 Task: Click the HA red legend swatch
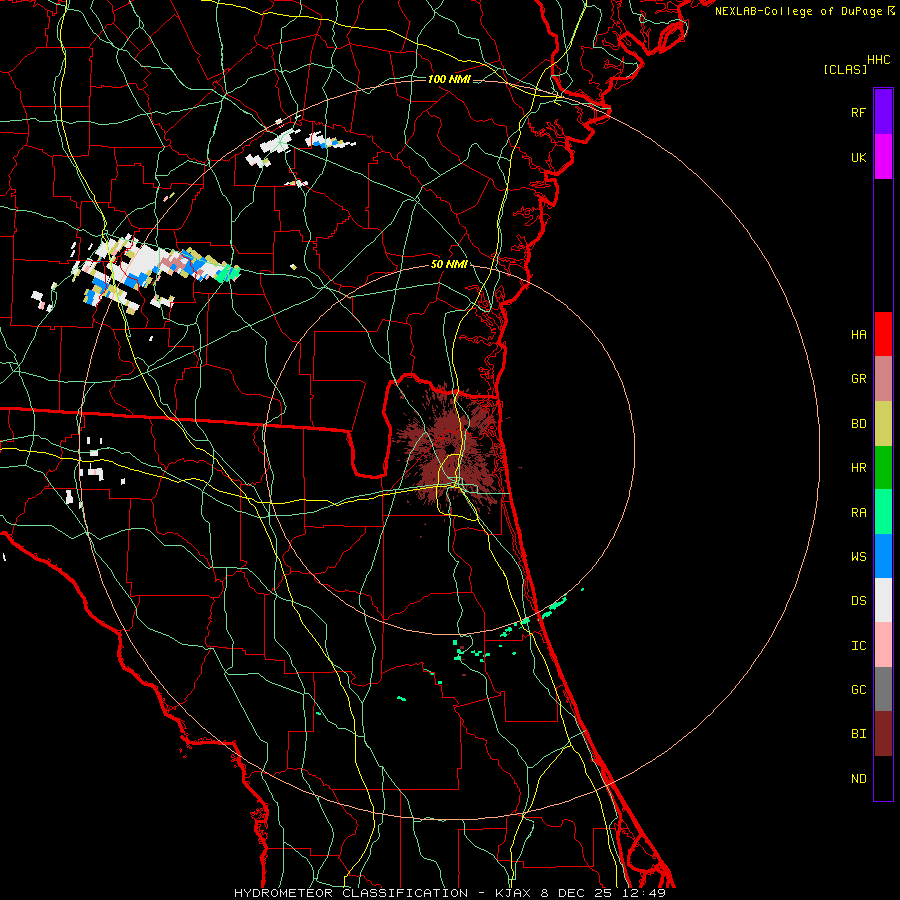883,334
